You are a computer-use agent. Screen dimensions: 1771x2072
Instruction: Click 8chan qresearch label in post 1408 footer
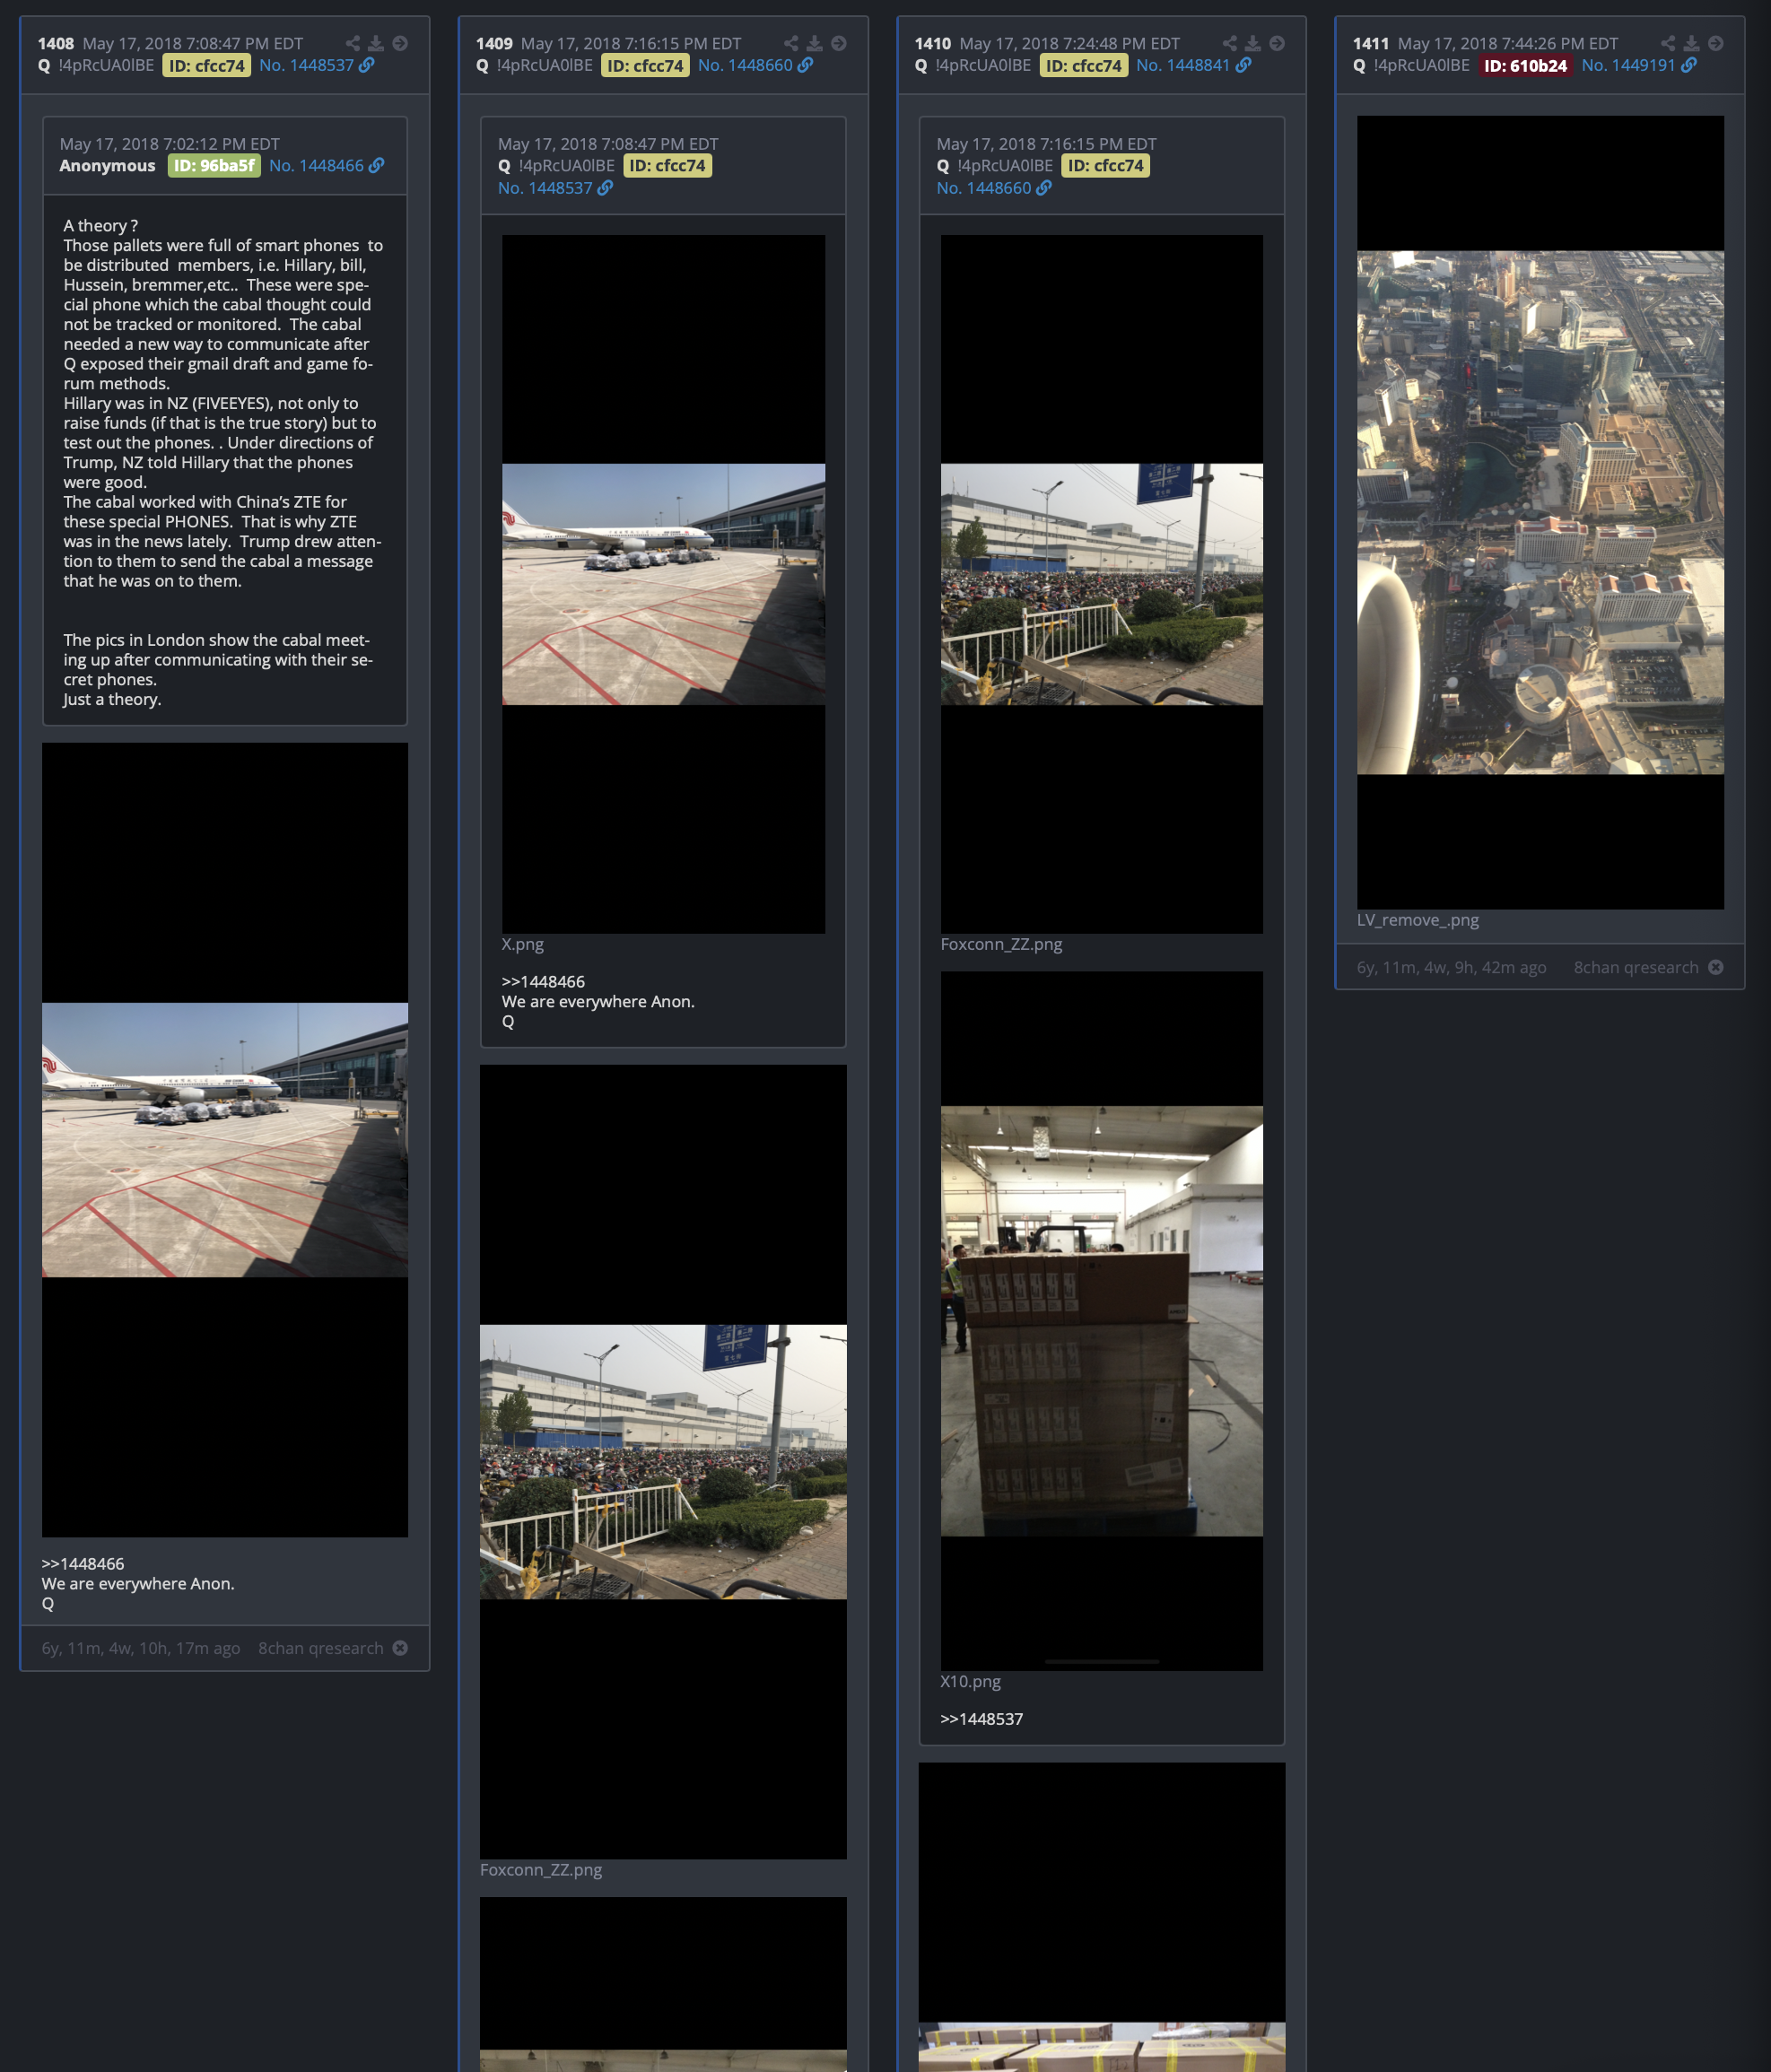click(321, 1648)
